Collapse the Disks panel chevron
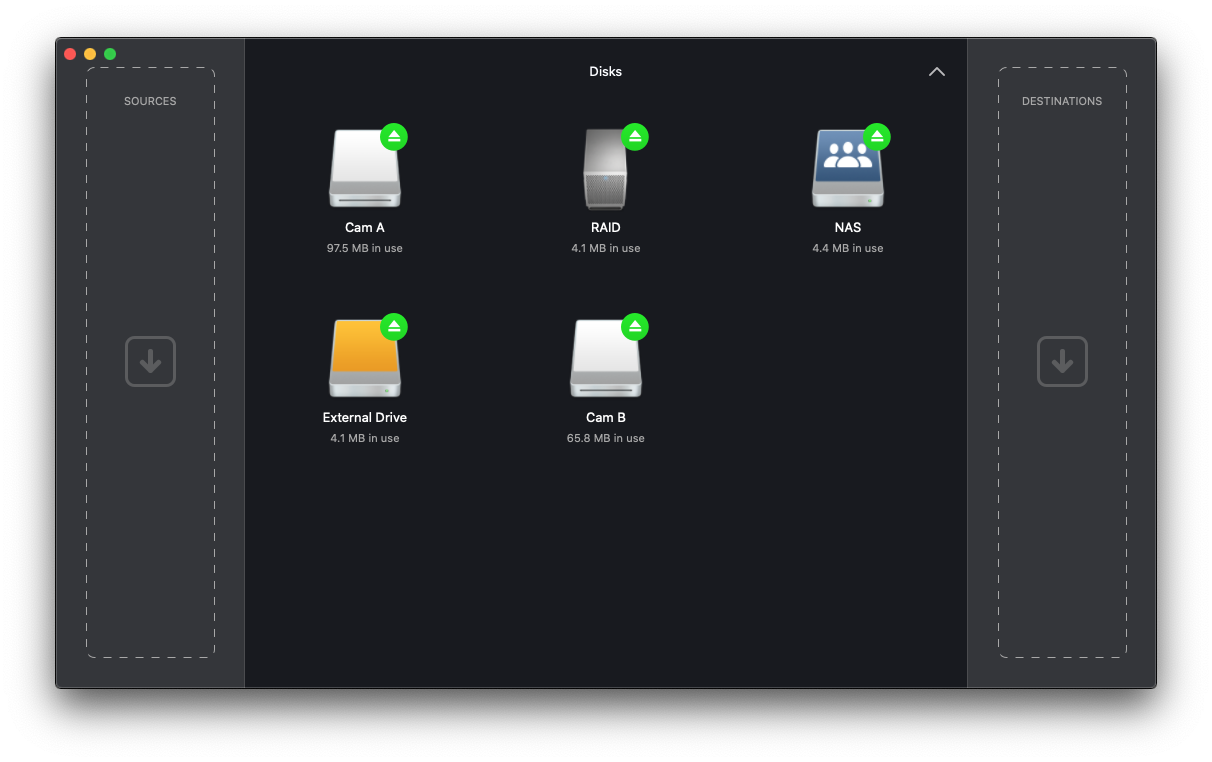 click(937, 72)
